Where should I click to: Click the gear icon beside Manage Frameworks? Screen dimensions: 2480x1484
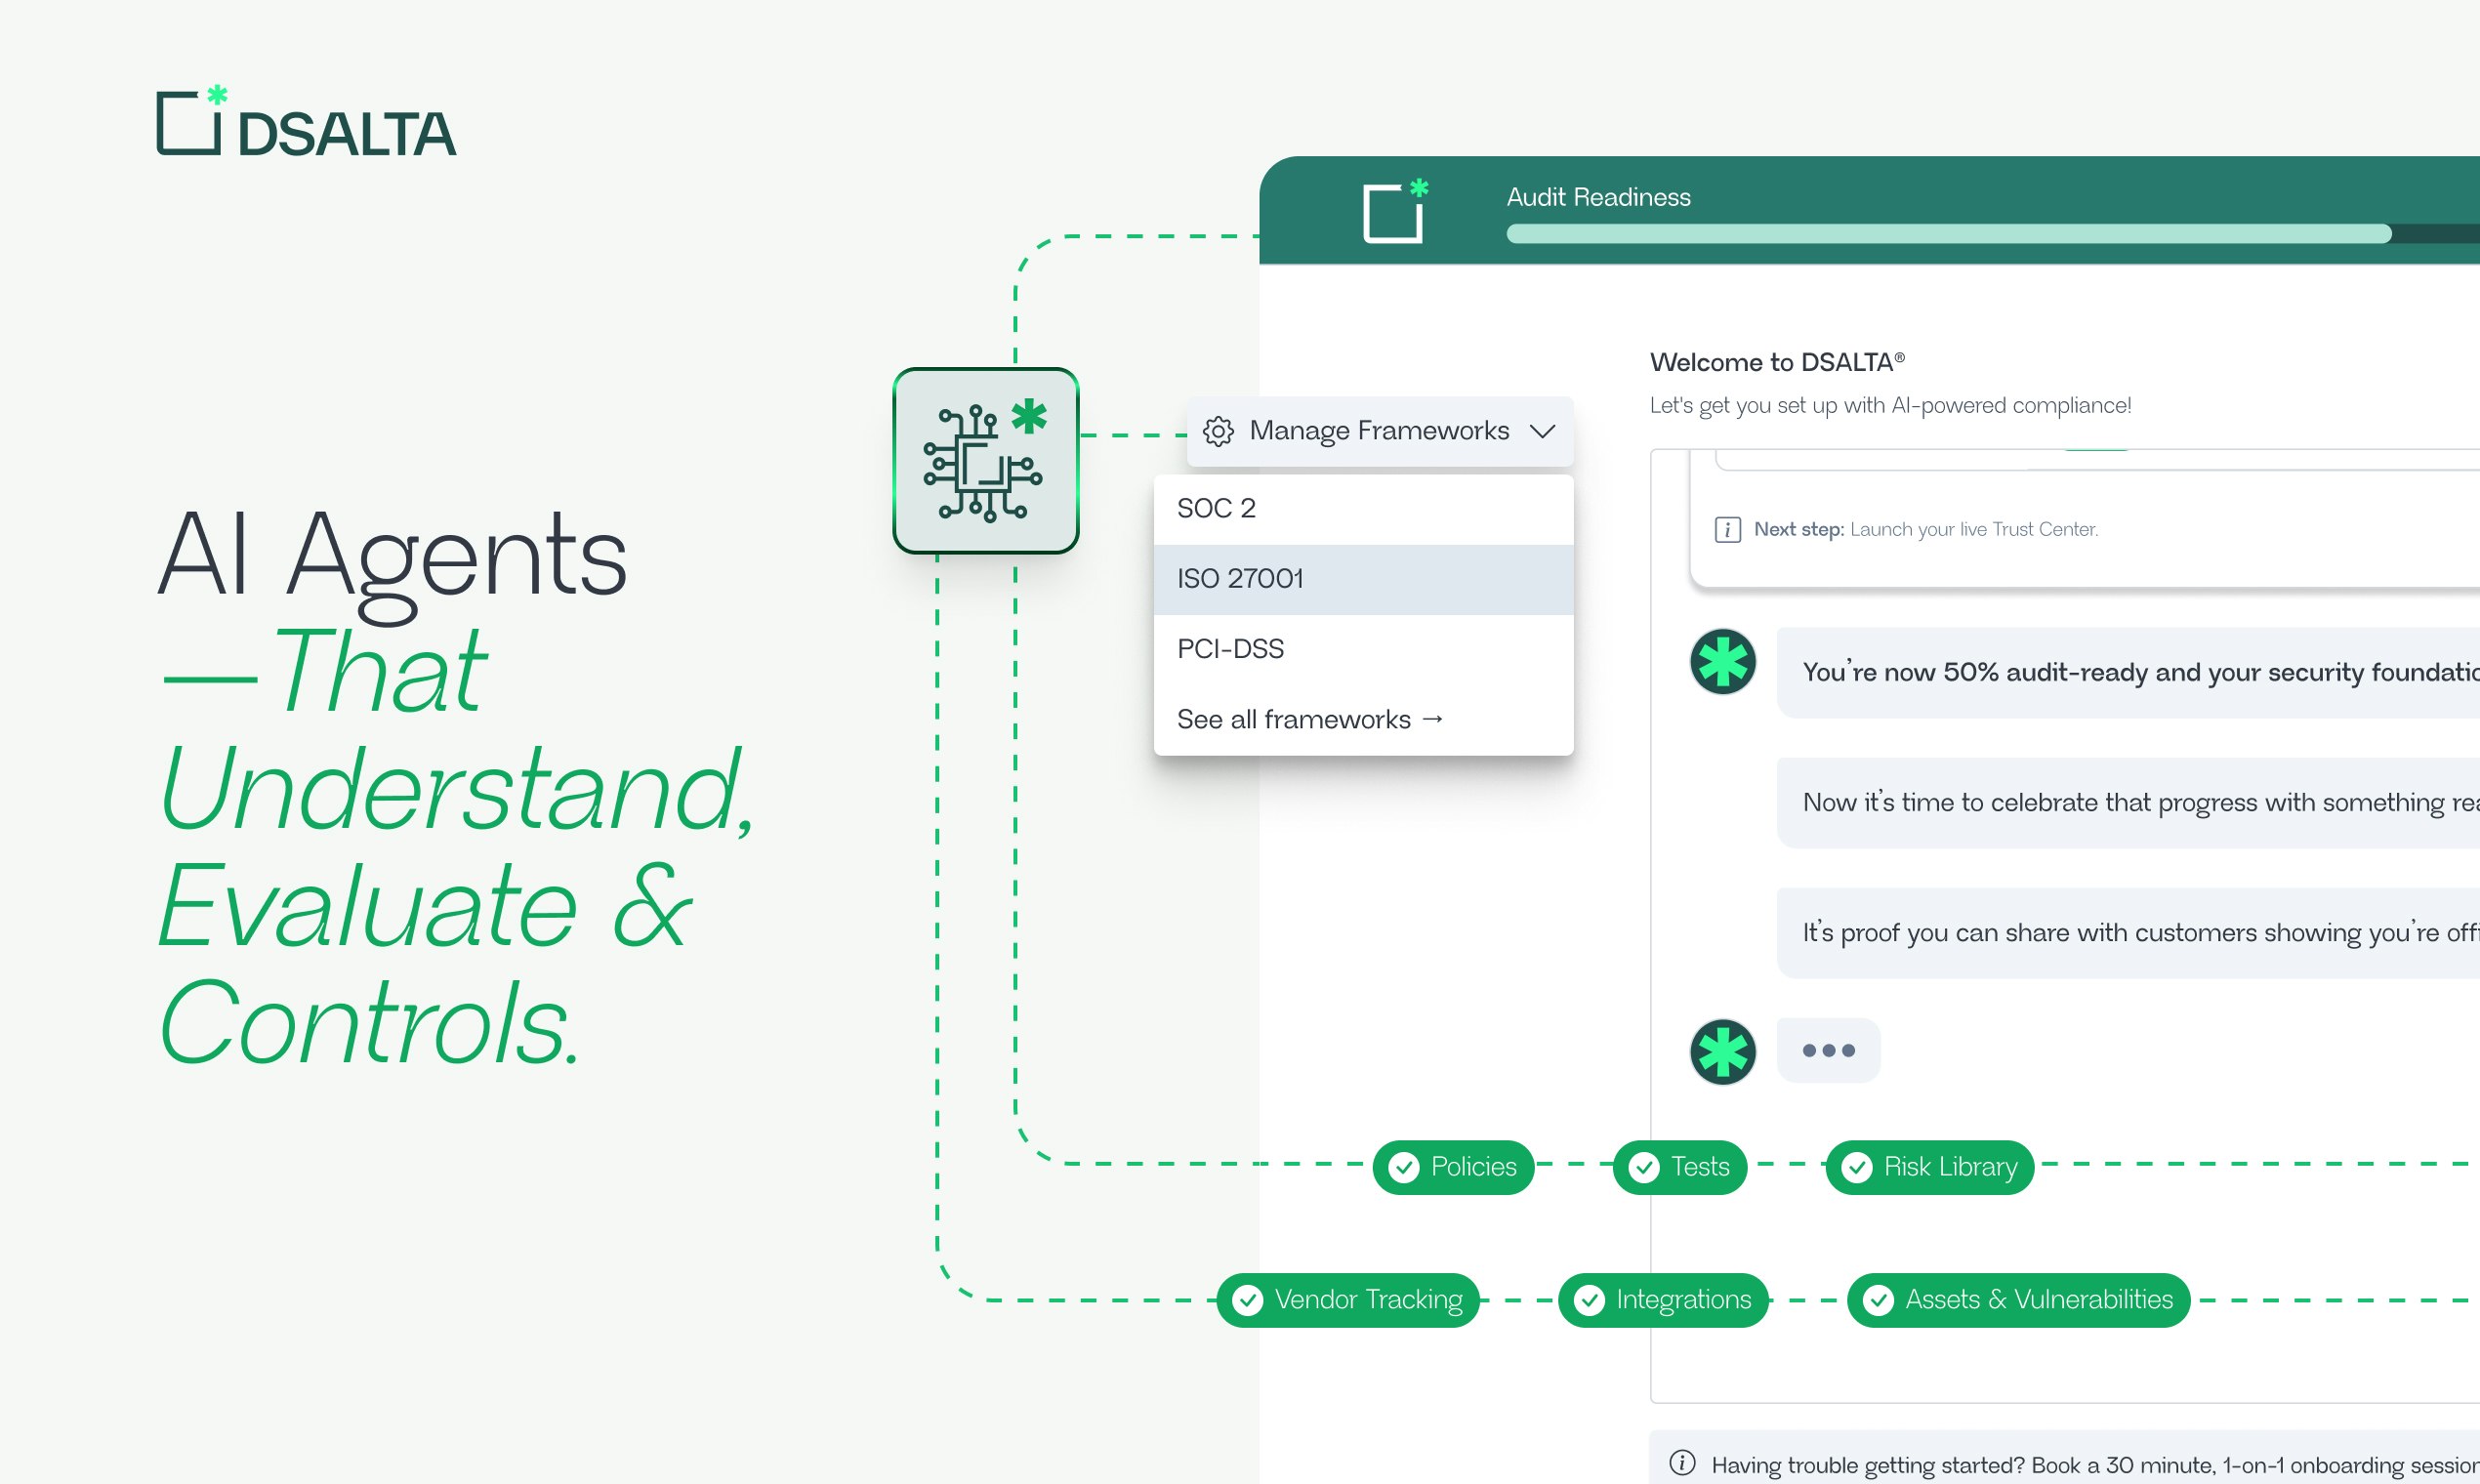pos(1217,431)
